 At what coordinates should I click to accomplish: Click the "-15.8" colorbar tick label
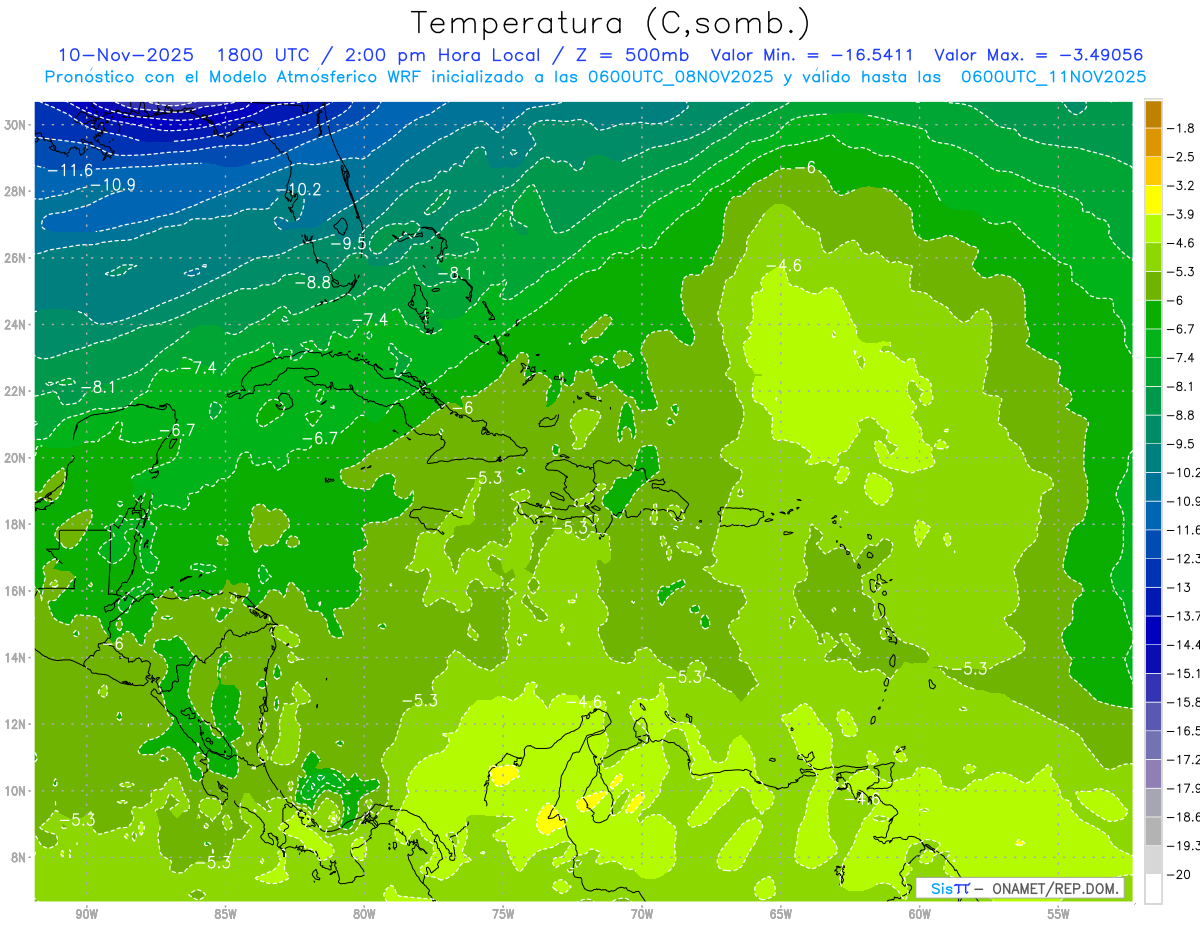1183,703
